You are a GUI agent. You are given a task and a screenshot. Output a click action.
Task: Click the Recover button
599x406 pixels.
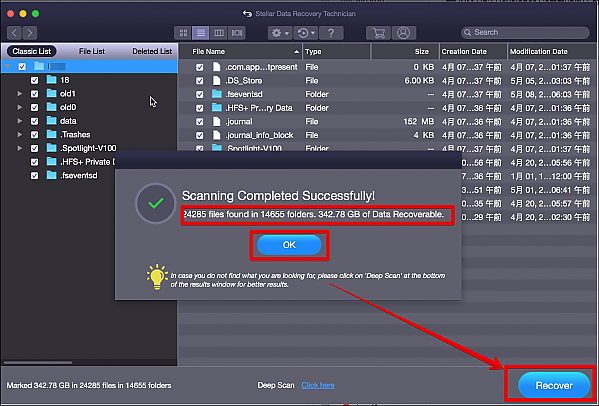pyautogui.click(x=554, y=385)
